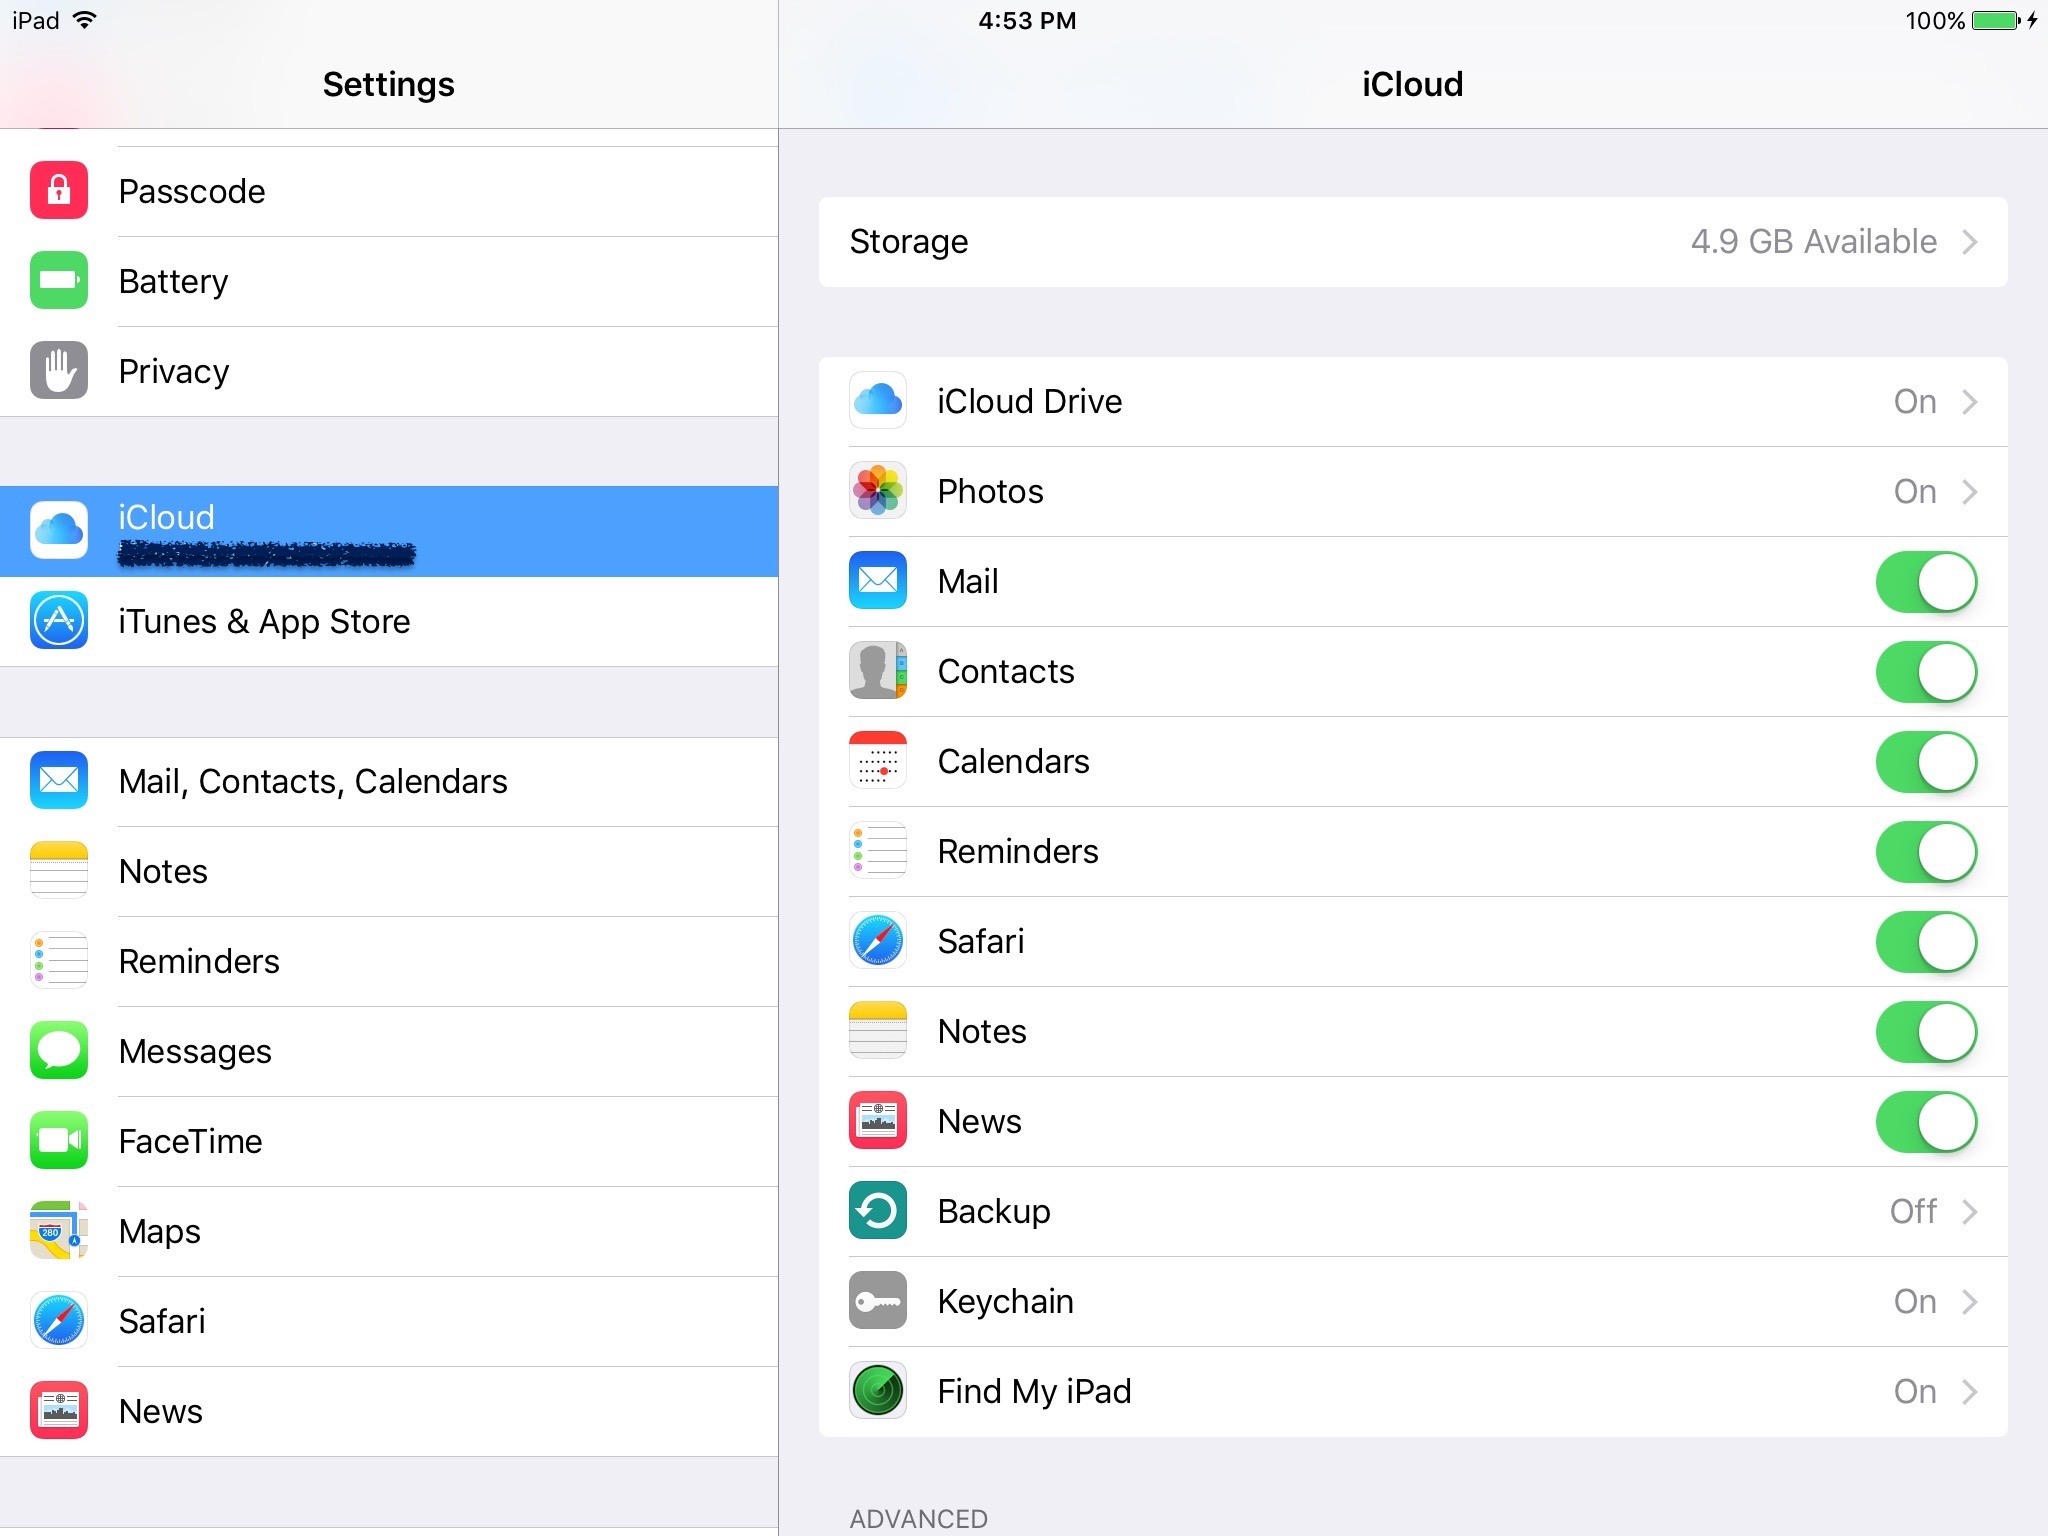Open Storage details chevron
The image size is (2048, 1536).
point(1968,242)
